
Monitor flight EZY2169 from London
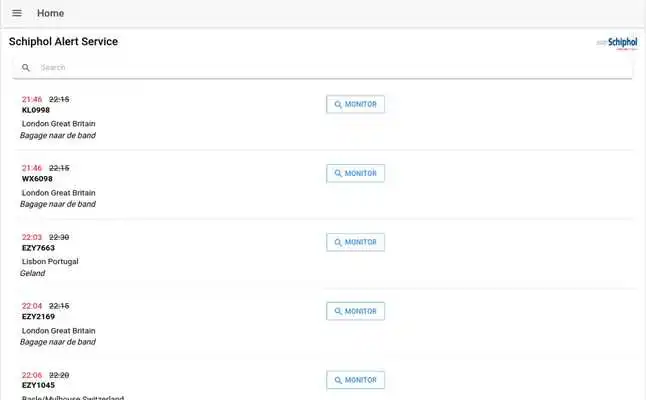356,311
